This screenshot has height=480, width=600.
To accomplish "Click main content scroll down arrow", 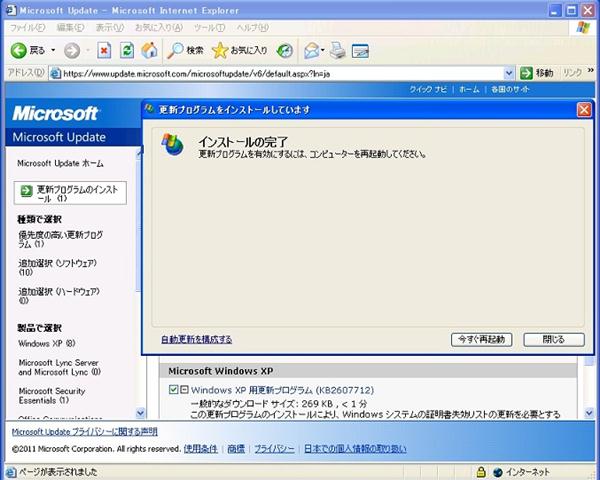I will (x=589, y=413).
